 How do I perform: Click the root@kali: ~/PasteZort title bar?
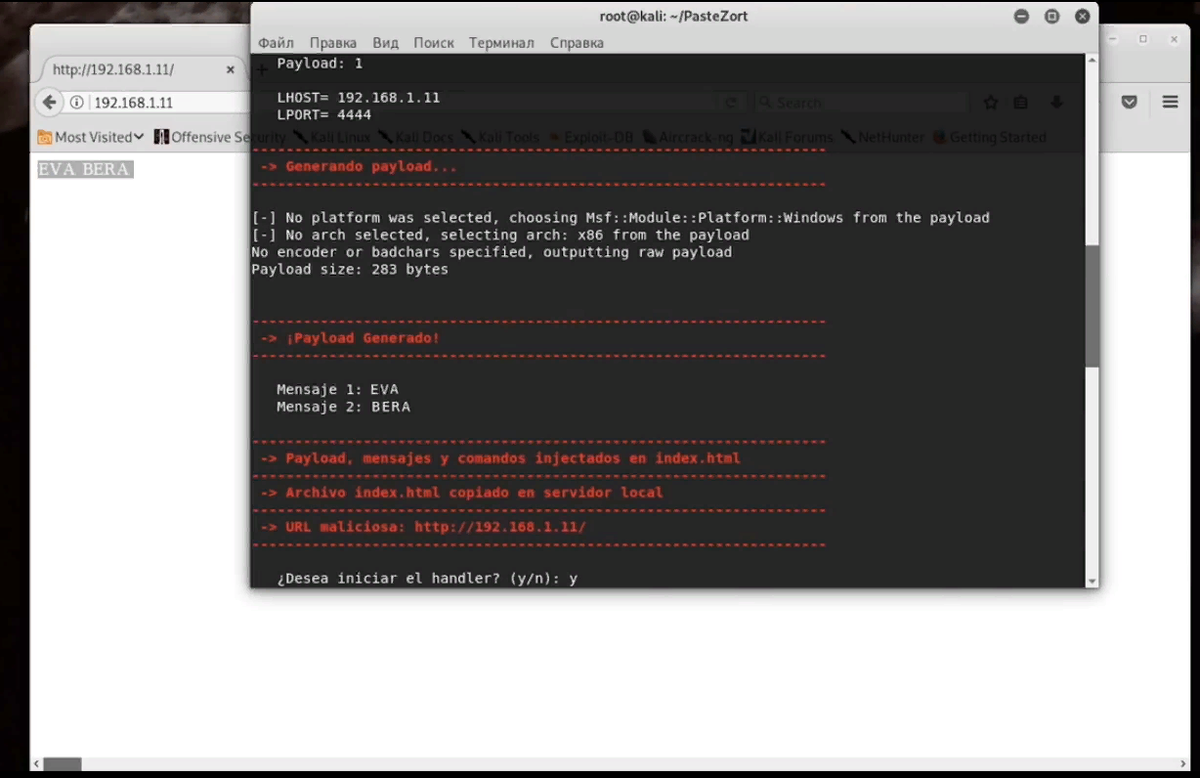tap(673, 16)
